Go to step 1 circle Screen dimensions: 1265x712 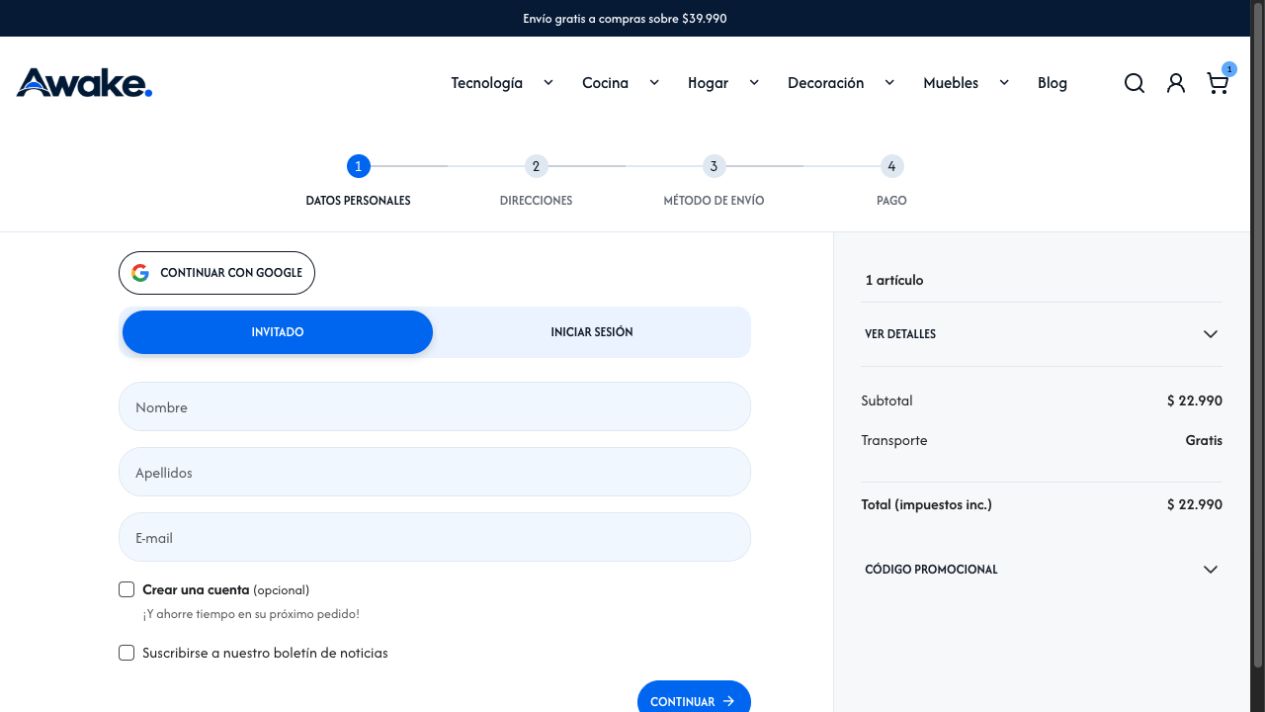pyautogui.click(x=358, y=166)
